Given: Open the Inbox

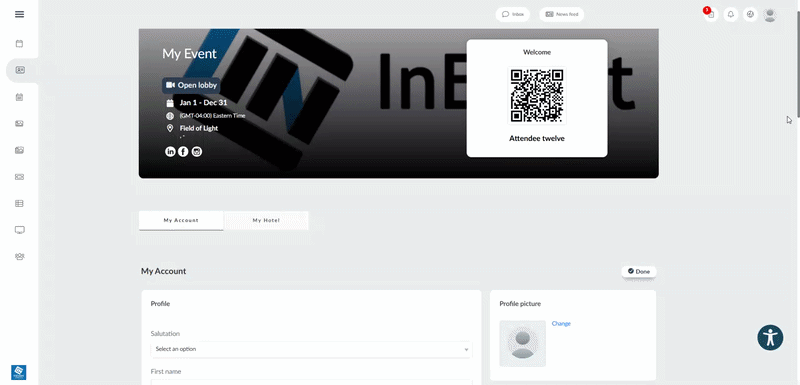Looking at the screenshot, I should point(513,14).
